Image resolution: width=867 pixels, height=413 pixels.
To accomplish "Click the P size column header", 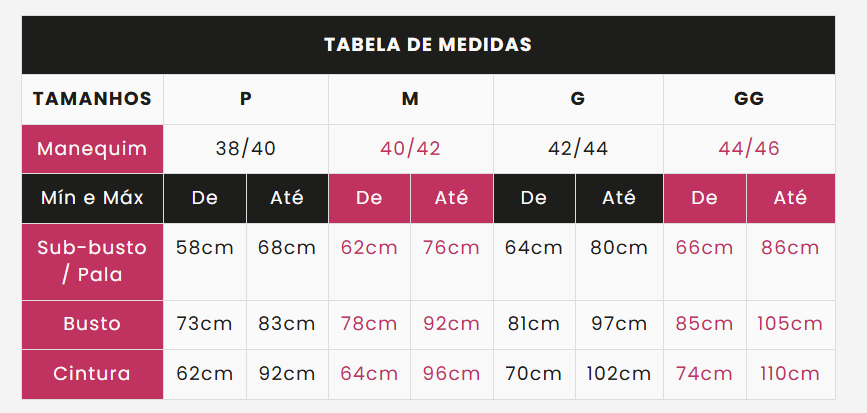I will 246,99.
